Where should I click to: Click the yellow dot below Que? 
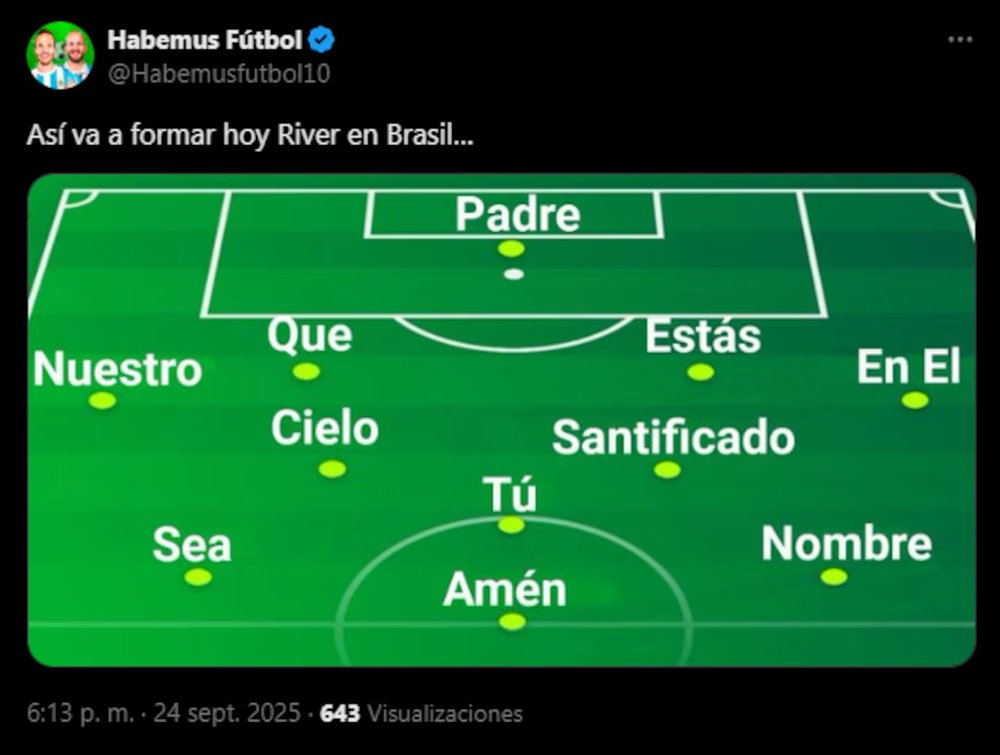pos(306,371)
